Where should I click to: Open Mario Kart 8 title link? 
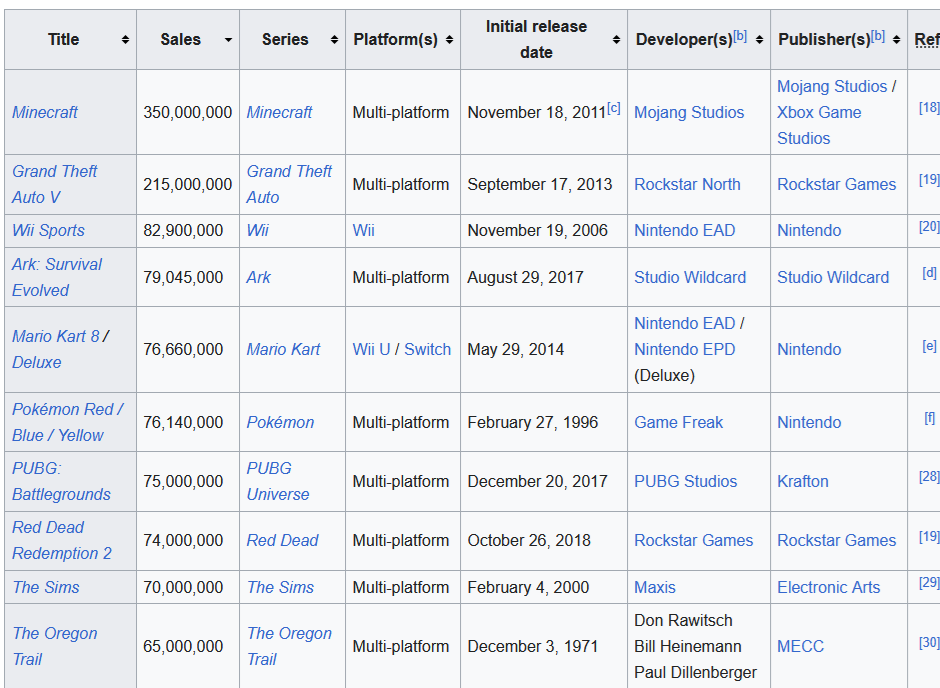(x=56, y=336)
